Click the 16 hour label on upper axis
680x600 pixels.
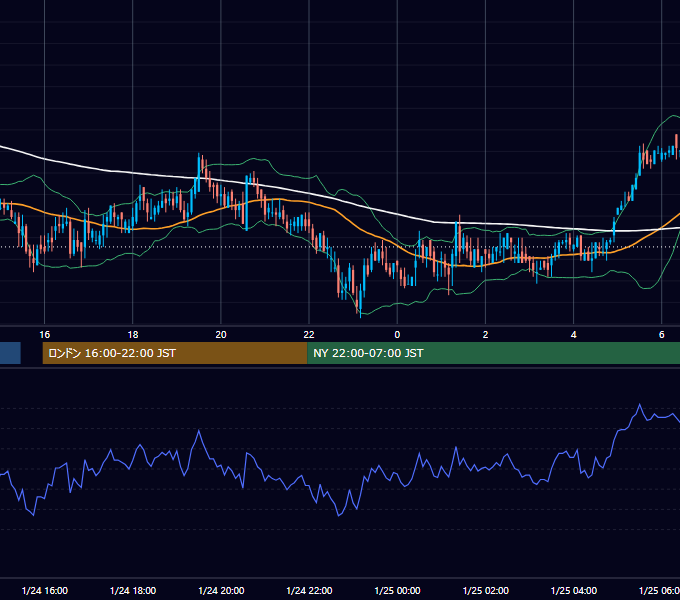click(45, 335)
